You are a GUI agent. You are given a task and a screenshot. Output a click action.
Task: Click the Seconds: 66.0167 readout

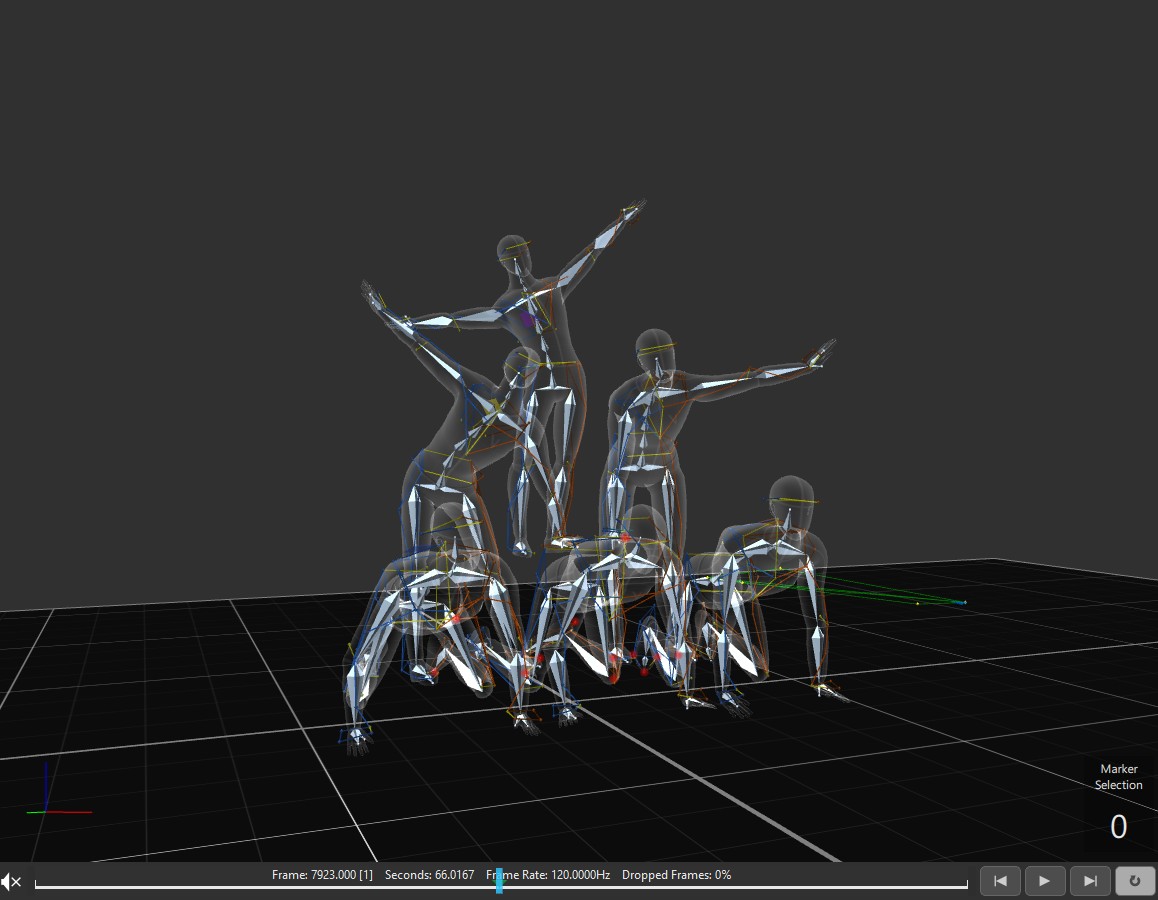coord(429,875)
